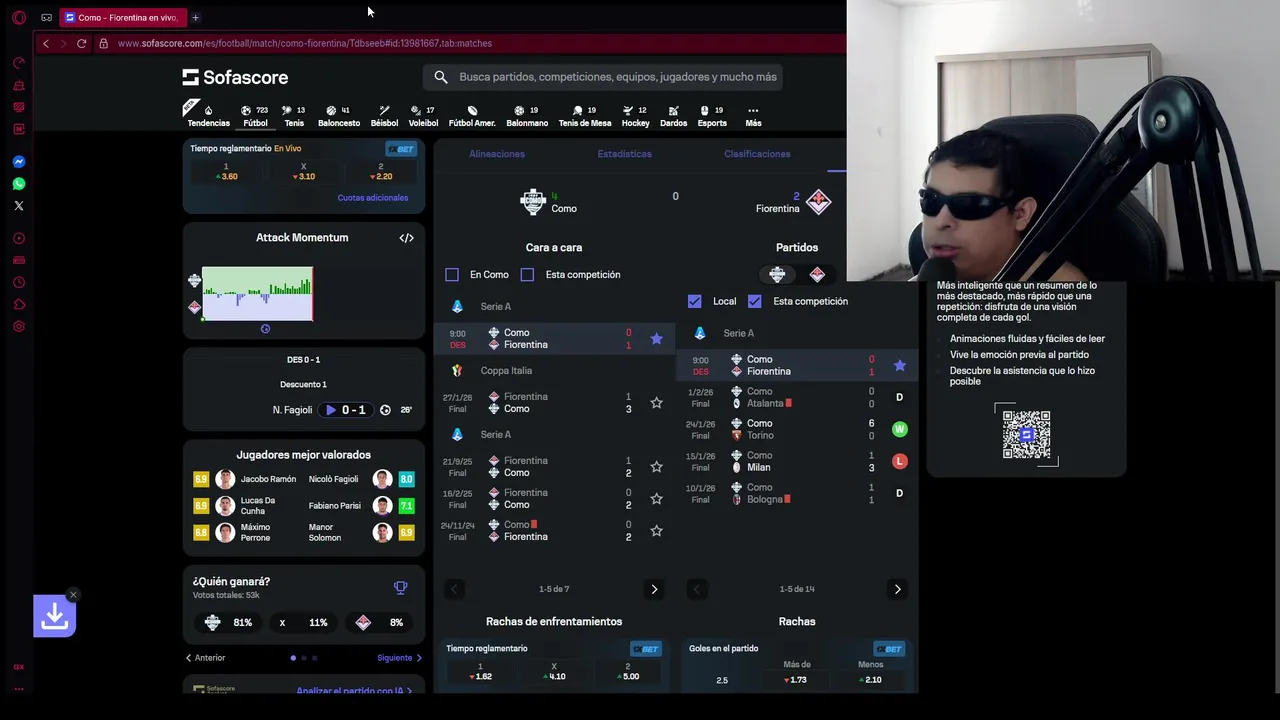Click the blue download button
The image size is (1280, 720).
(54, 617)
